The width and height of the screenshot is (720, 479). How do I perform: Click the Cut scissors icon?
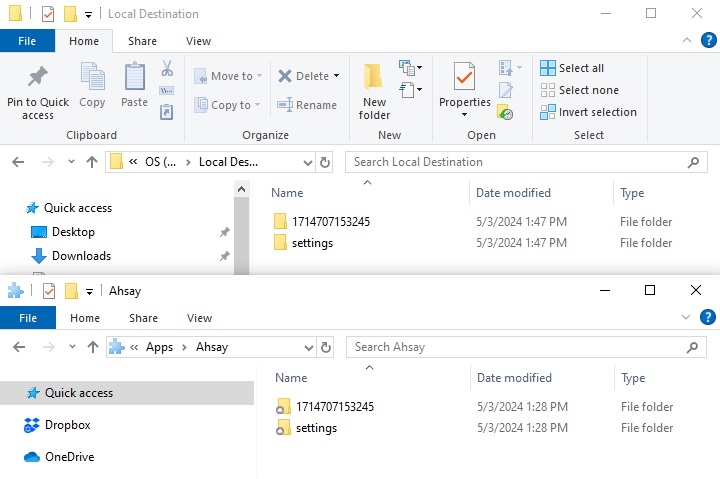tap(167, 68)
